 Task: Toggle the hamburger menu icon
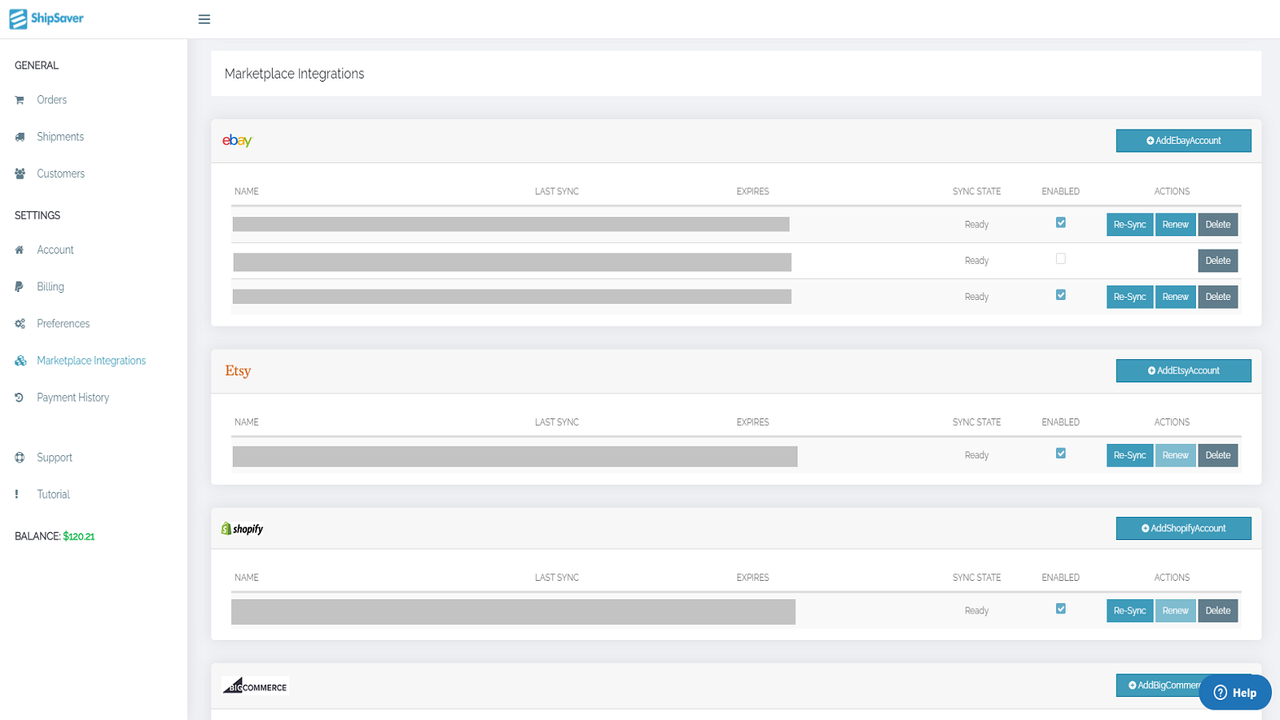tap(204, 19)
